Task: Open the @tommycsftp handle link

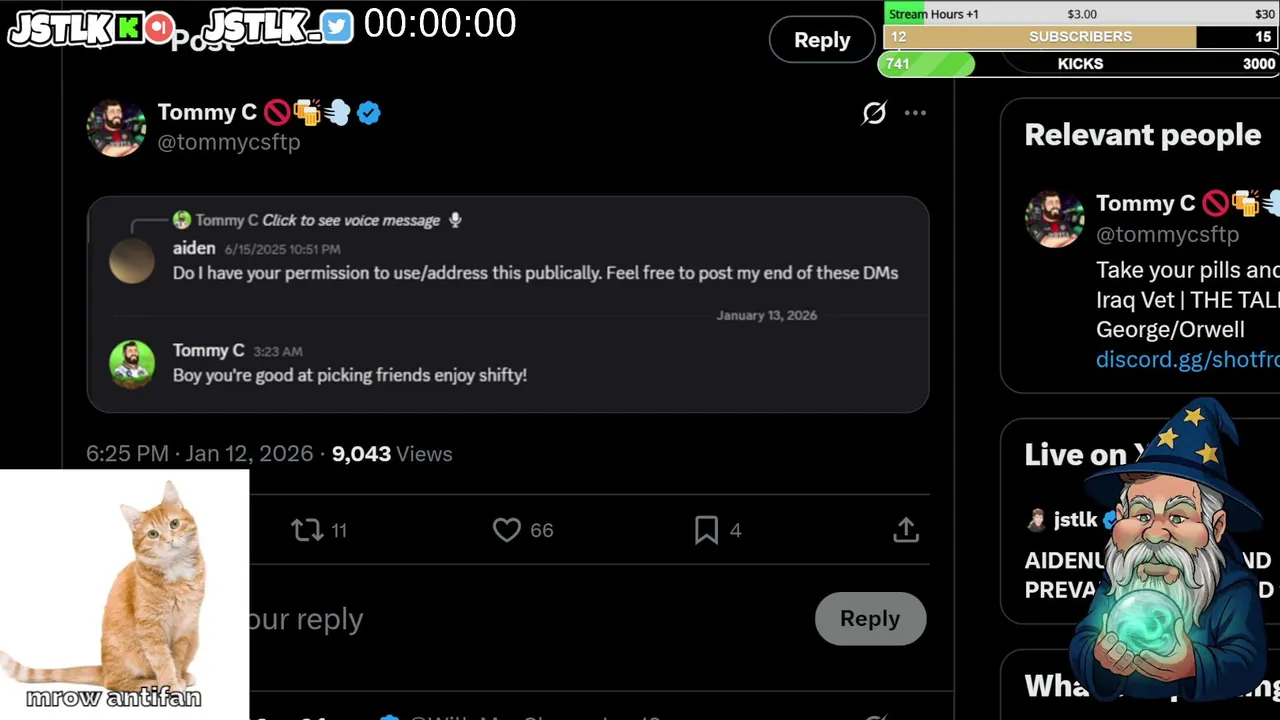Action: point(229,142)
